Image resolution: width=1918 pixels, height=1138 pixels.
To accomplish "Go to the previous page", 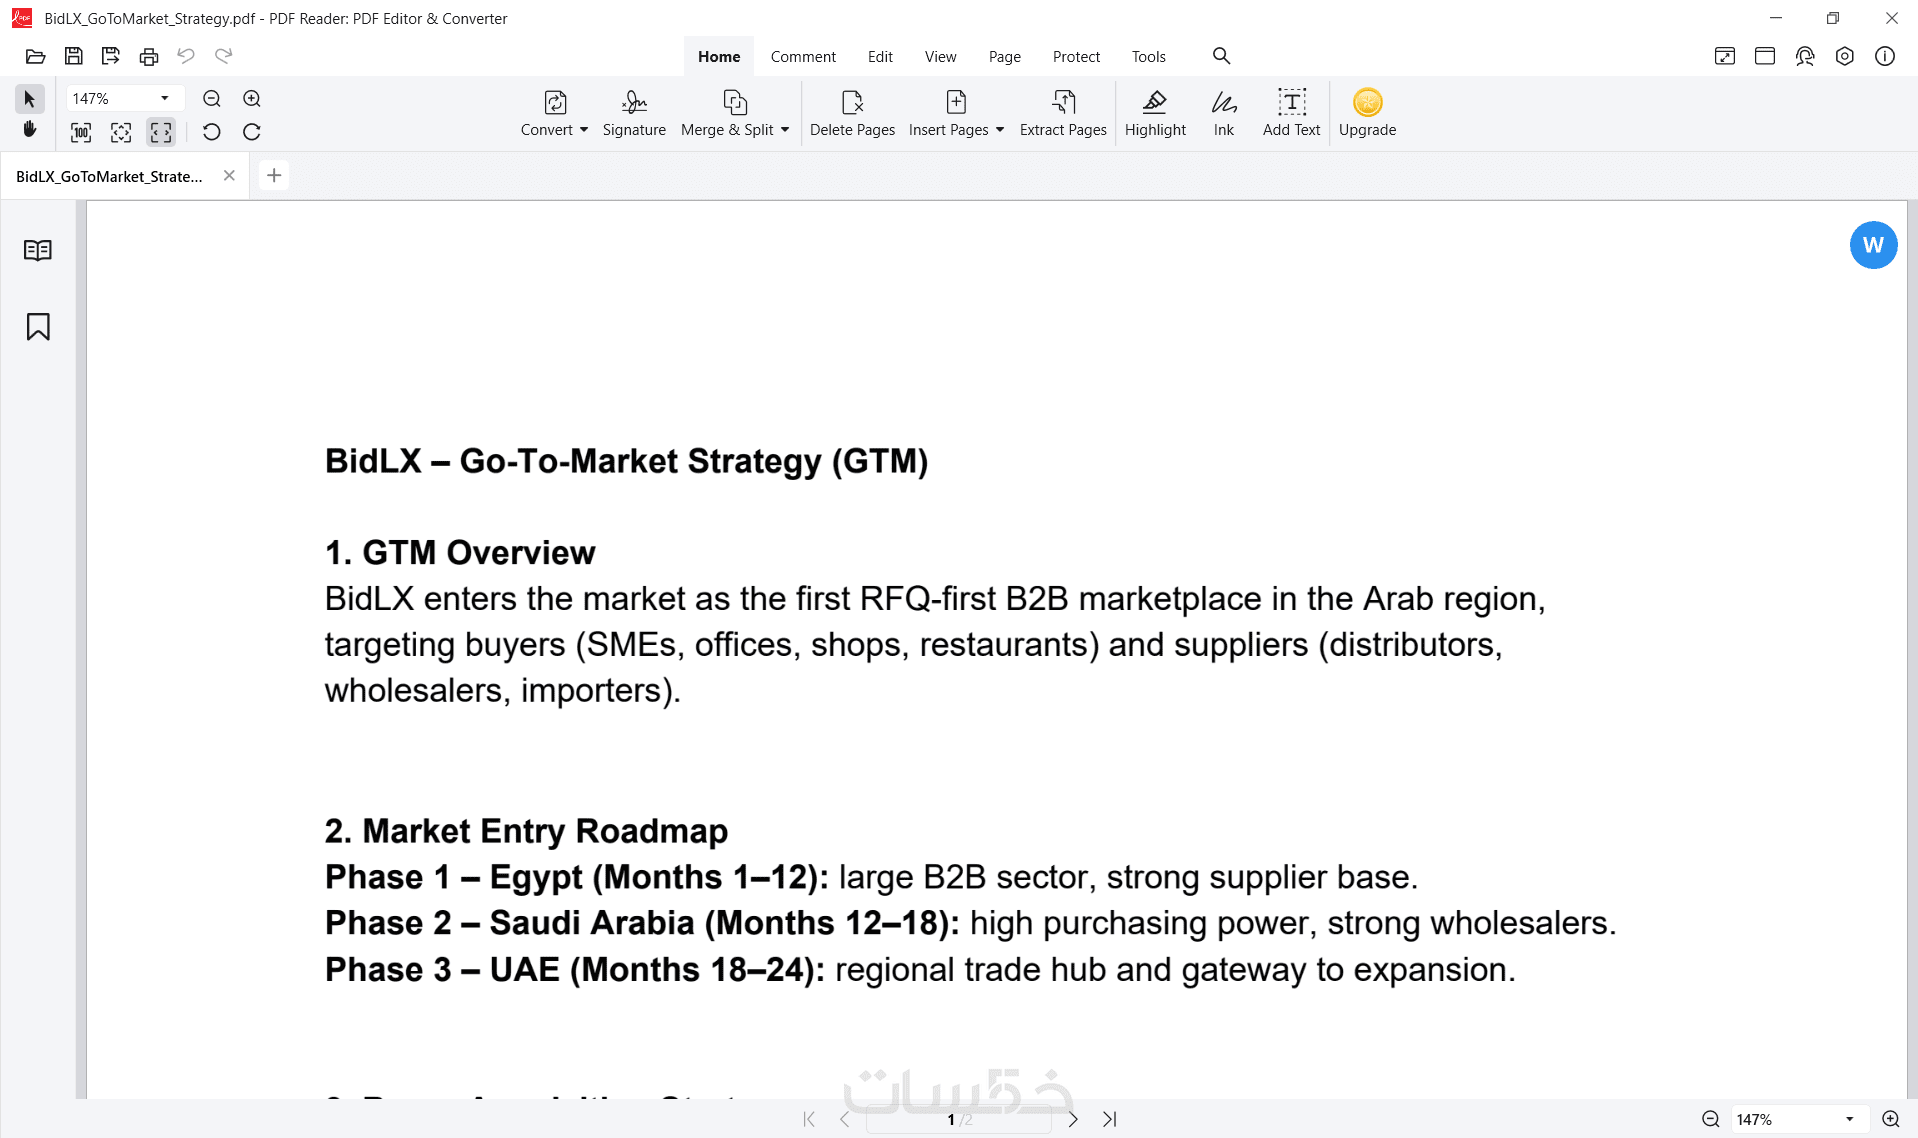I will (845, 1119).
